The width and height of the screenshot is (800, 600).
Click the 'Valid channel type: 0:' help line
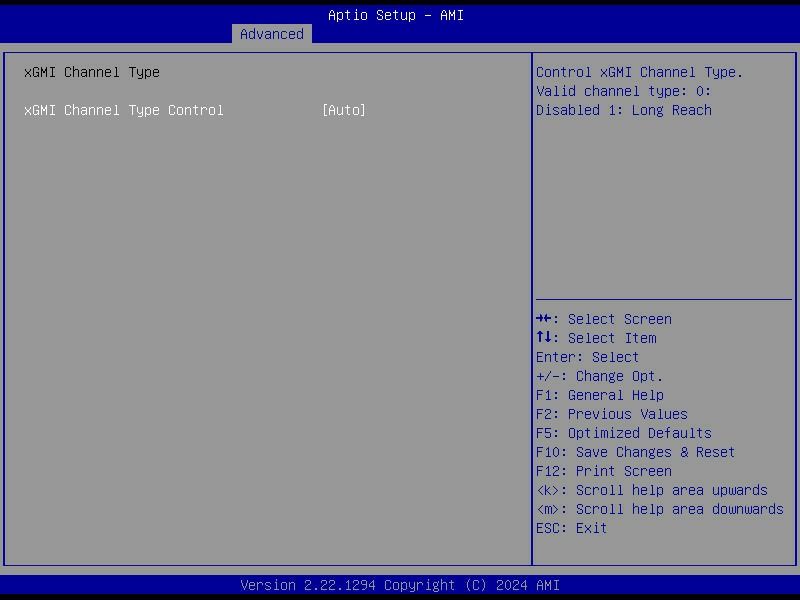point(623,91)
